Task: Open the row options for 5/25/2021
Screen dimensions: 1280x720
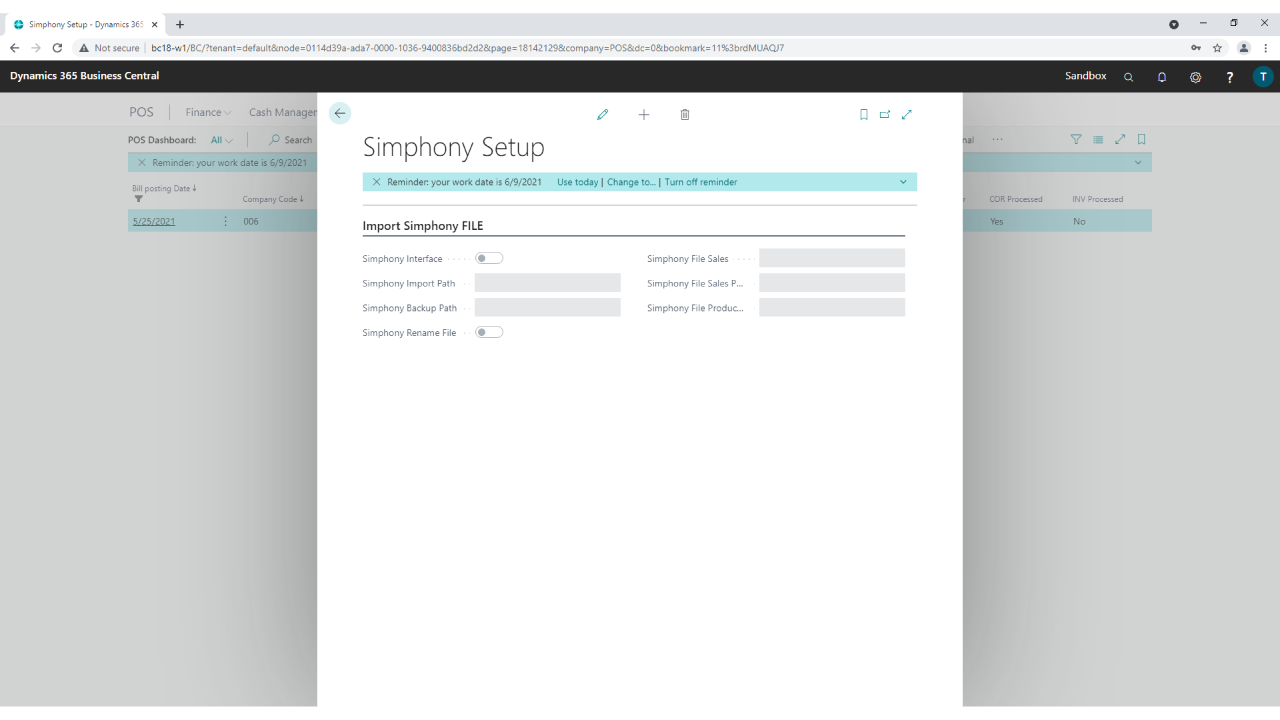Action: tap(225, 221)
